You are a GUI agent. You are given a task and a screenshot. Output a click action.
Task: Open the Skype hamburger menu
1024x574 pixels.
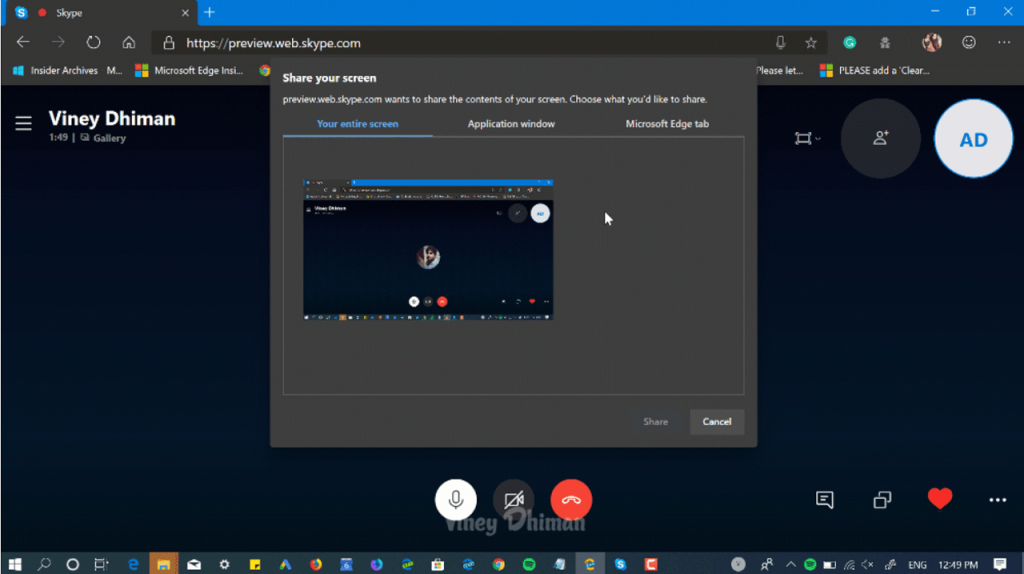pyautogui.click(x=24, y=123)
